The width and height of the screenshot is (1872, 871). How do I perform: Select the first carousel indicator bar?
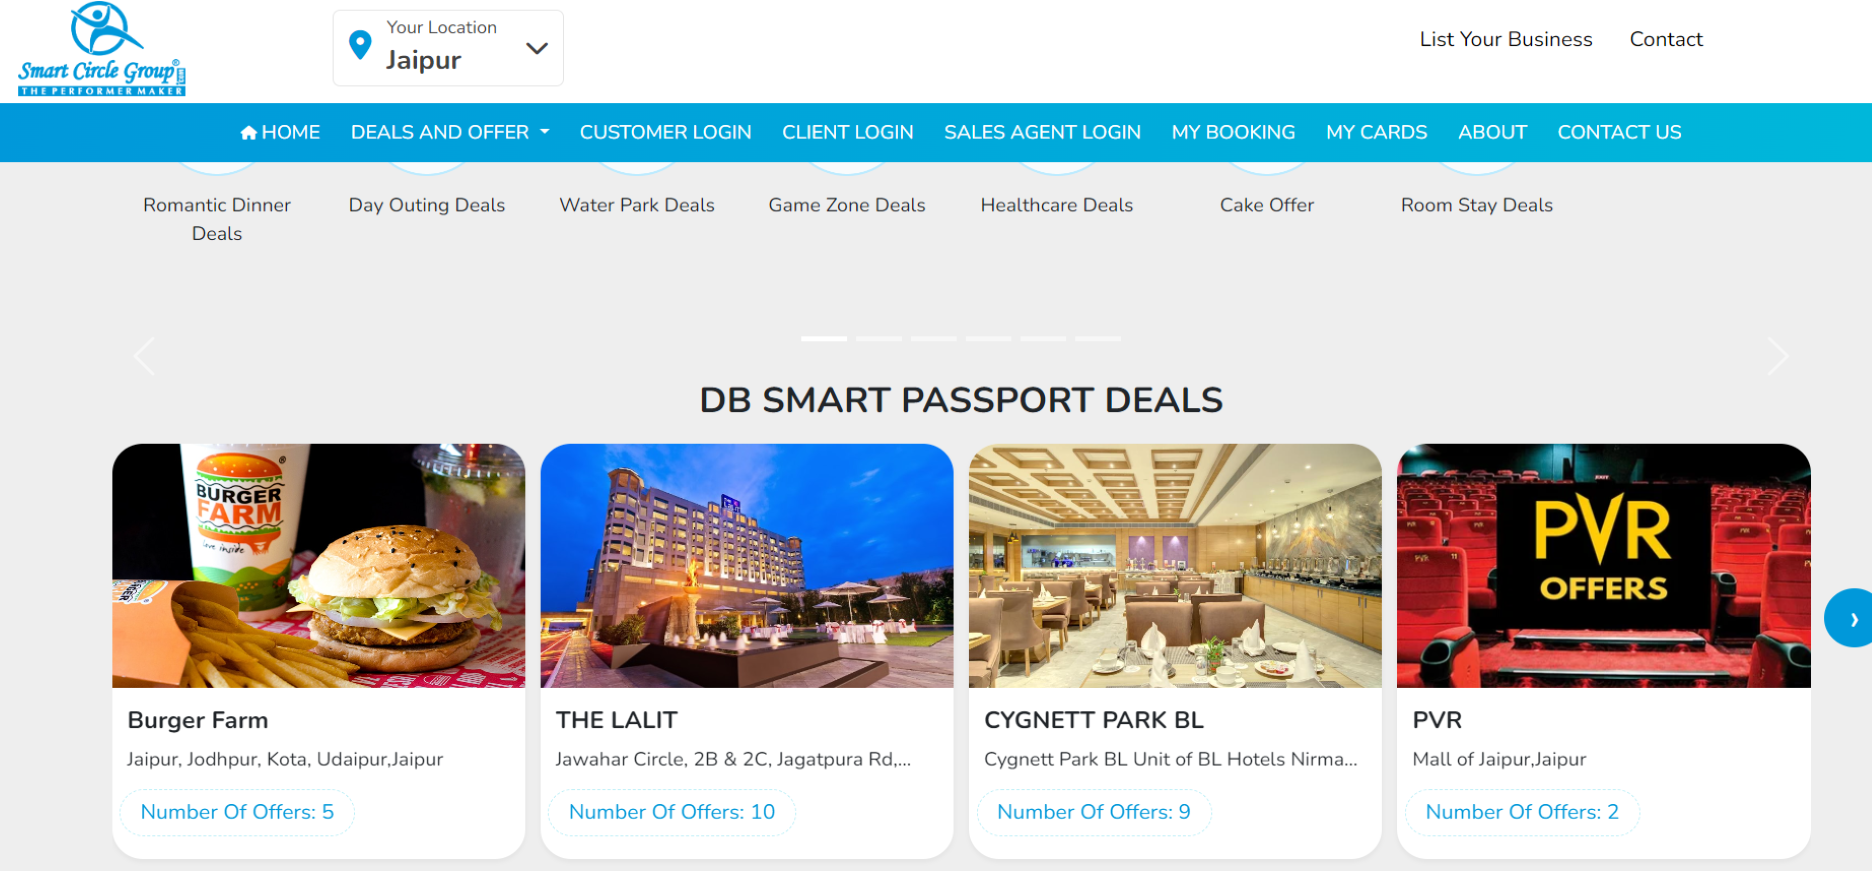[824, 339]
